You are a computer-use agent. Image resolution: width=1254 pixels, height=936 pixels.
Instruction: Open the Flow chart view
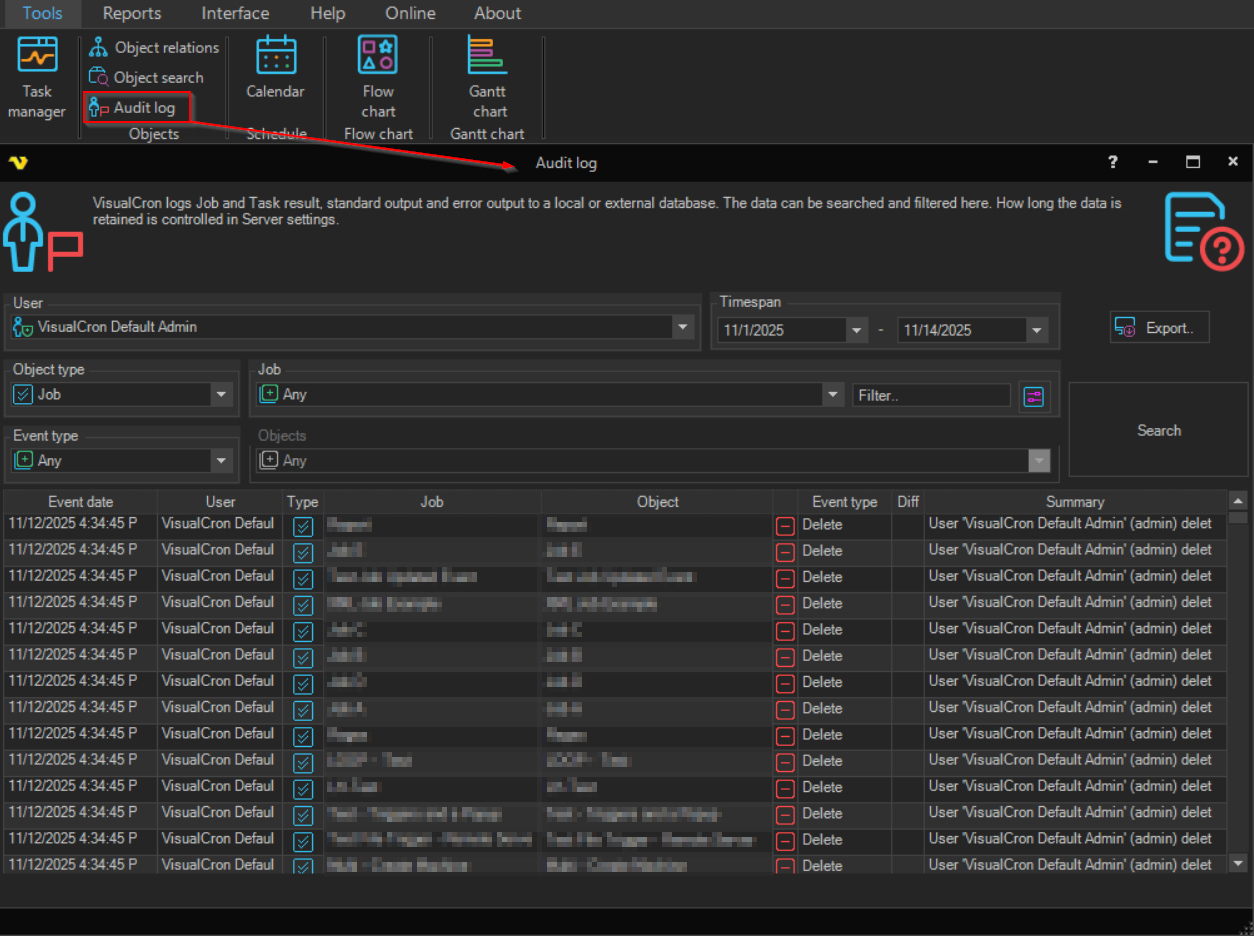378,78
